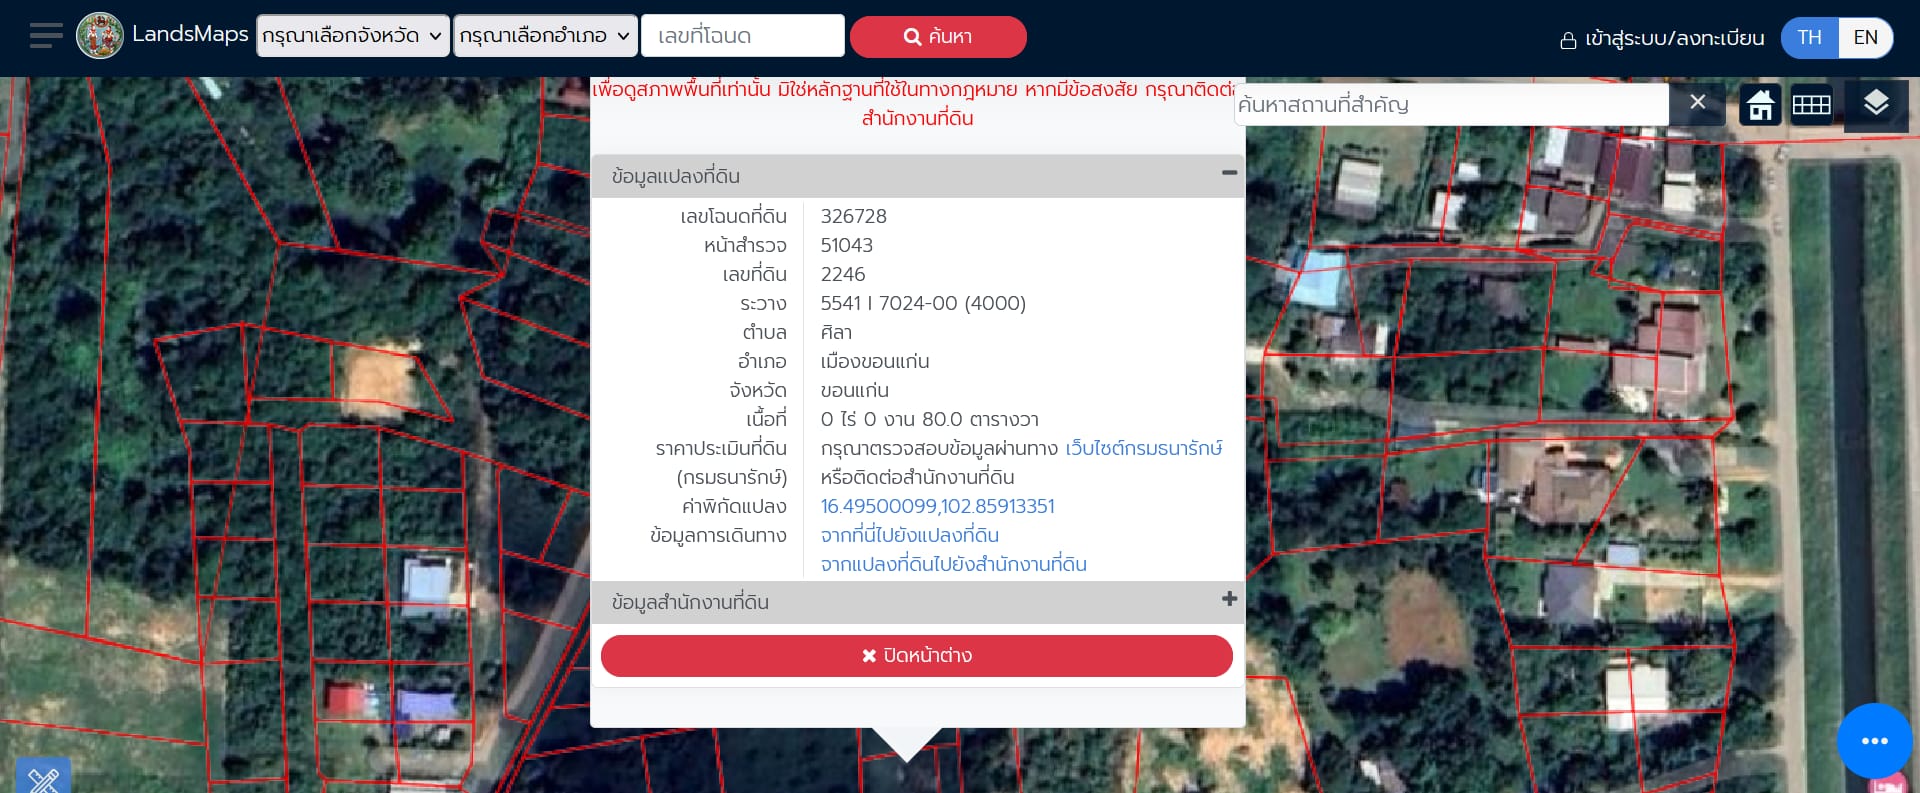Screen dimensions: 1920x793
Task: Select survey page value 51043
Action: pos(846,245)
